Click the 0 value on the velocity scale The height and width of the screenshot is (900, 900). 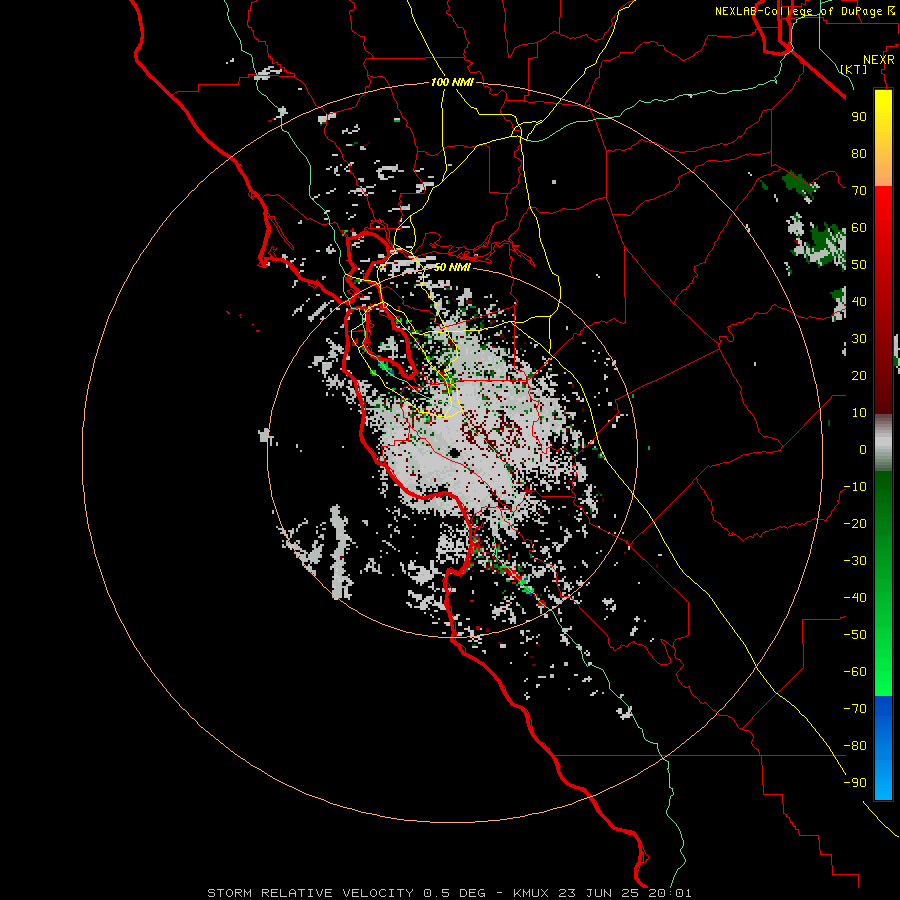point(863,449)
